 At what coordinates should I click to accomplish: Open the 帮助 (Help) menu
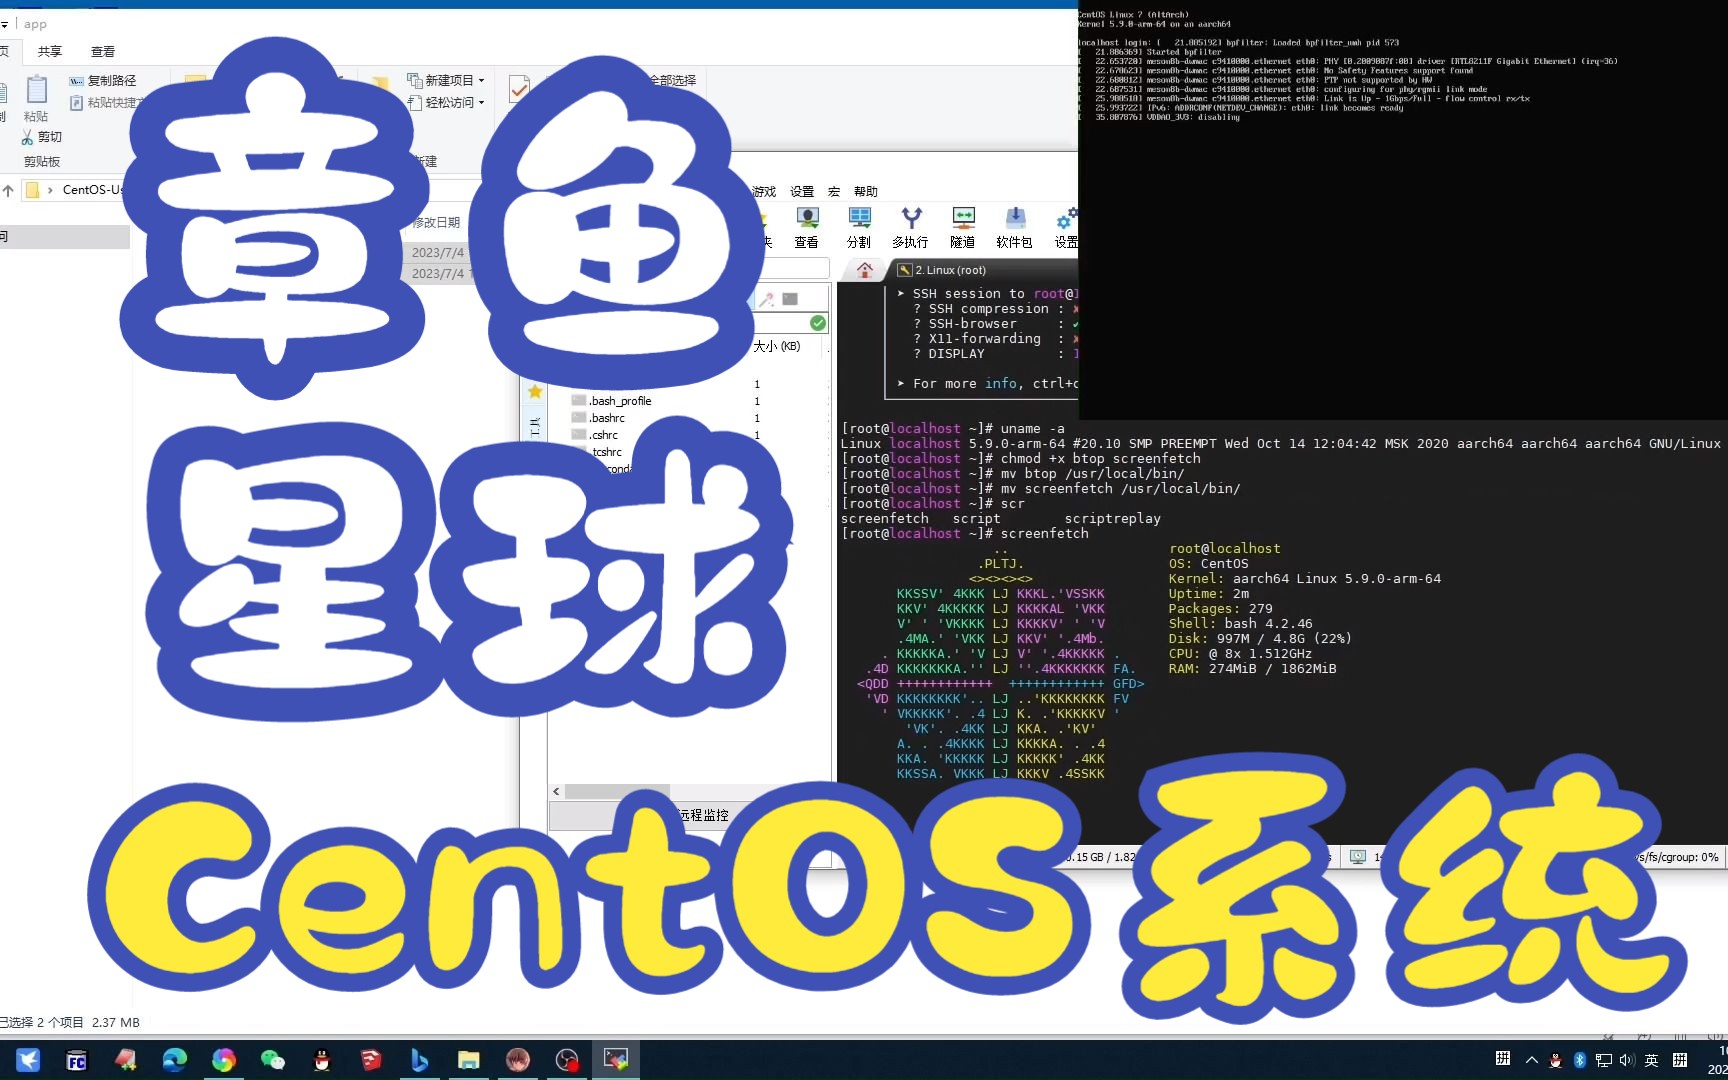point(866,191)
